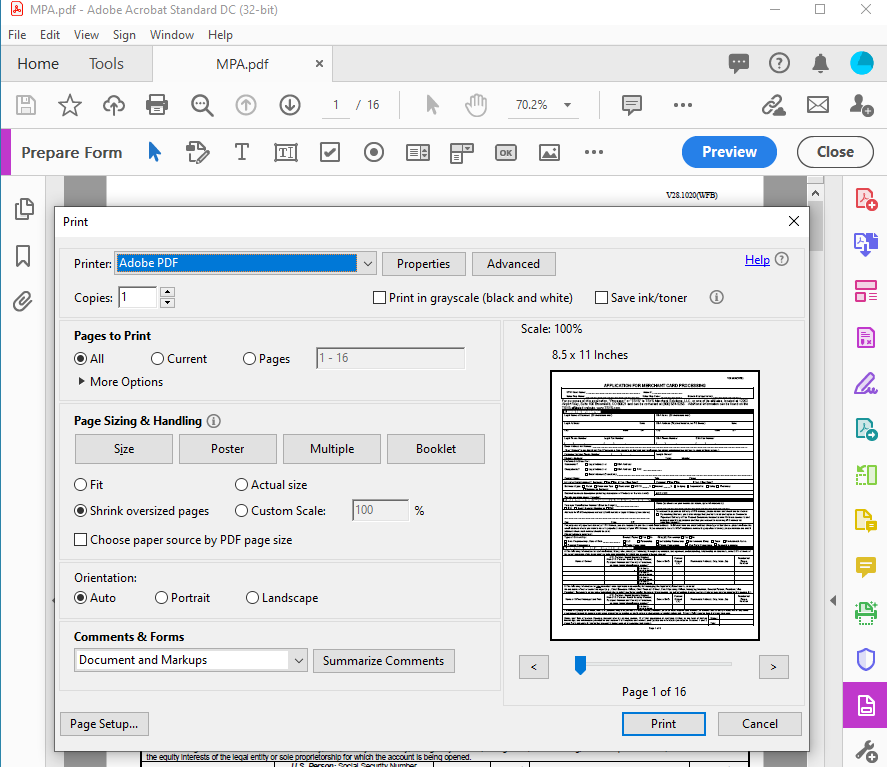This screenshot has width=887, height=767.
Task: Open printer Properties
Action: 424,264
